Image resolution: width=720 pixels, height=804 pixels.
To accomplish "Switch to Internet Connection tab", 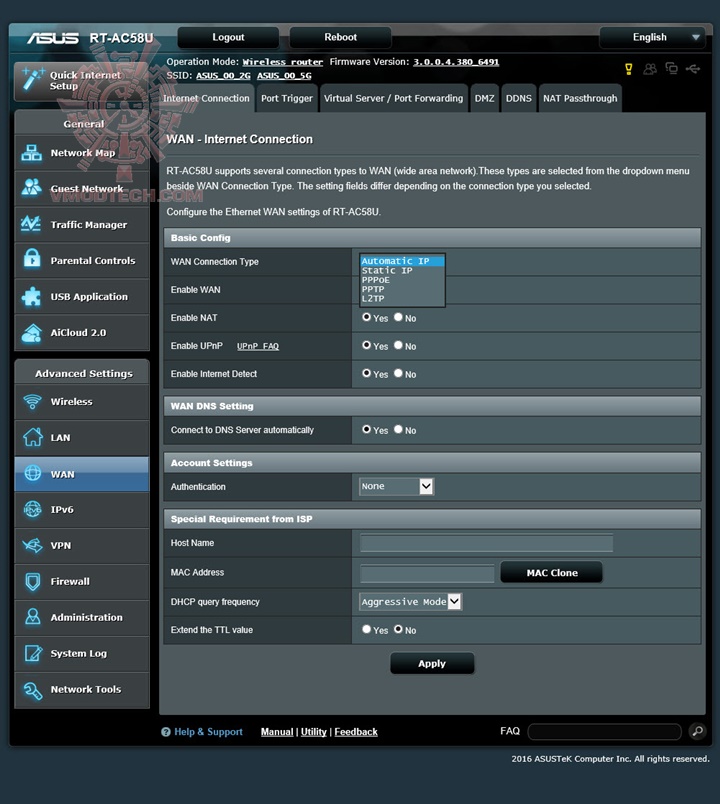I will [x=206, y=98].
